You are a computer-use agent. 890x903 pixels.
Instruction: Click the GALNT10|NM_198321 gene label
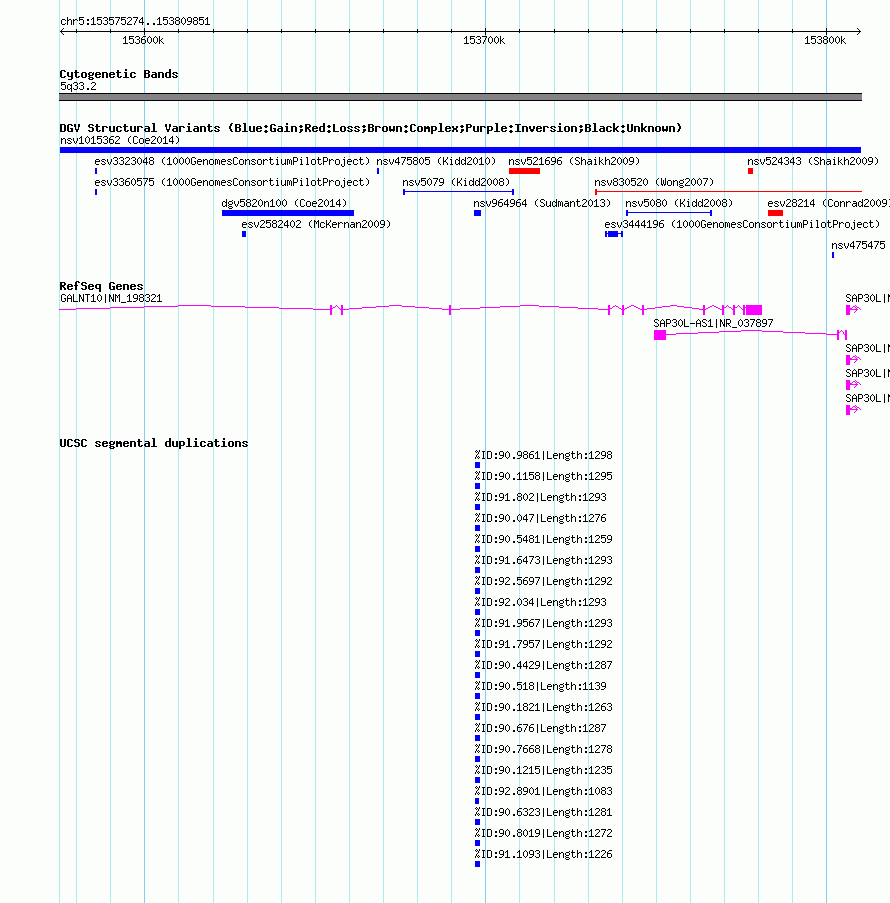point(111,298)
